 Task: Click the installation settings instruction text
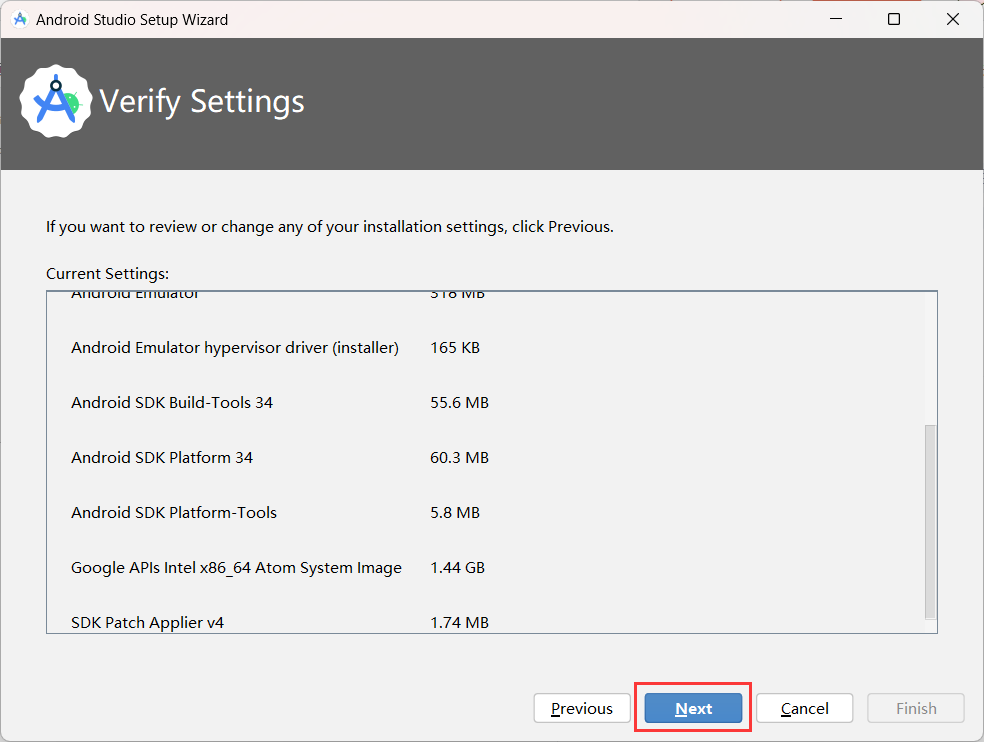(x=329, y=227)
